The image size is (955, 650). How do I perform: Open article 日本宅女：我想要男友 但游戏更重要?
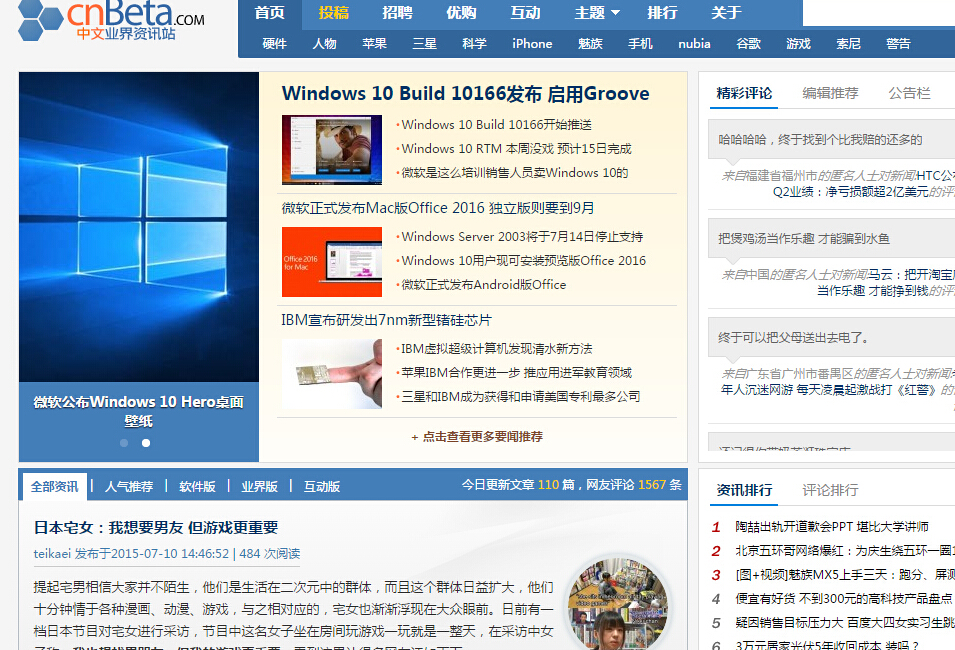pyautogui.click(x=156, y=528)
